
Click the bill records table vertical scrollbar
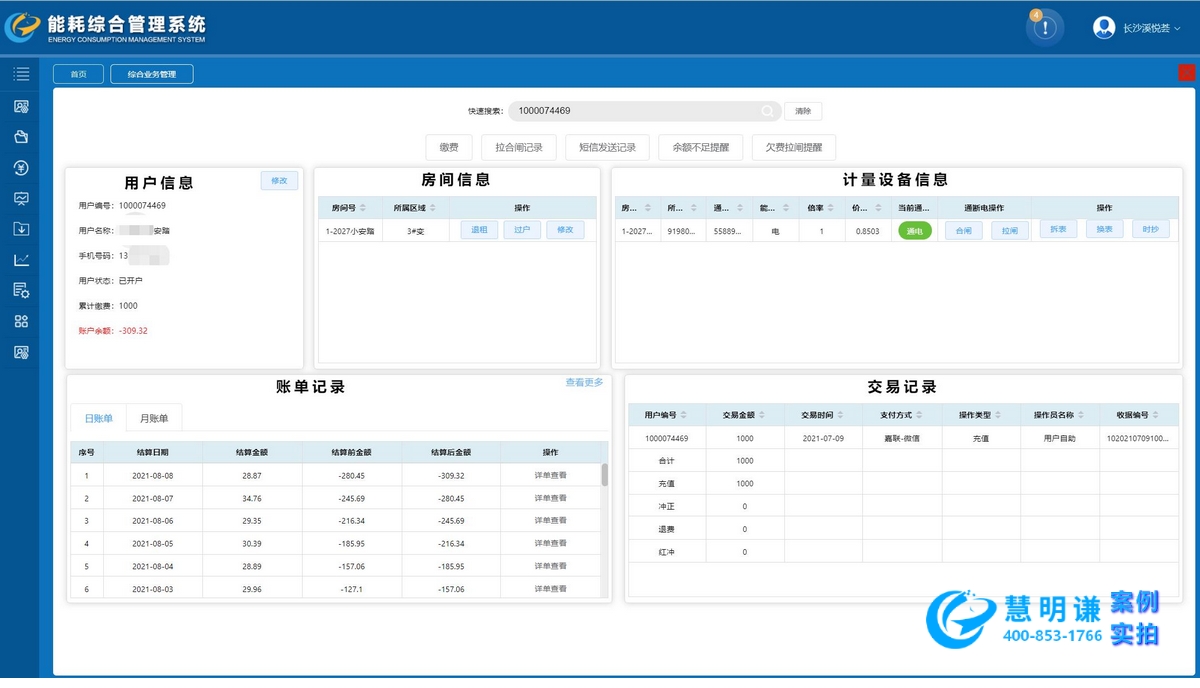pos(604,475)
